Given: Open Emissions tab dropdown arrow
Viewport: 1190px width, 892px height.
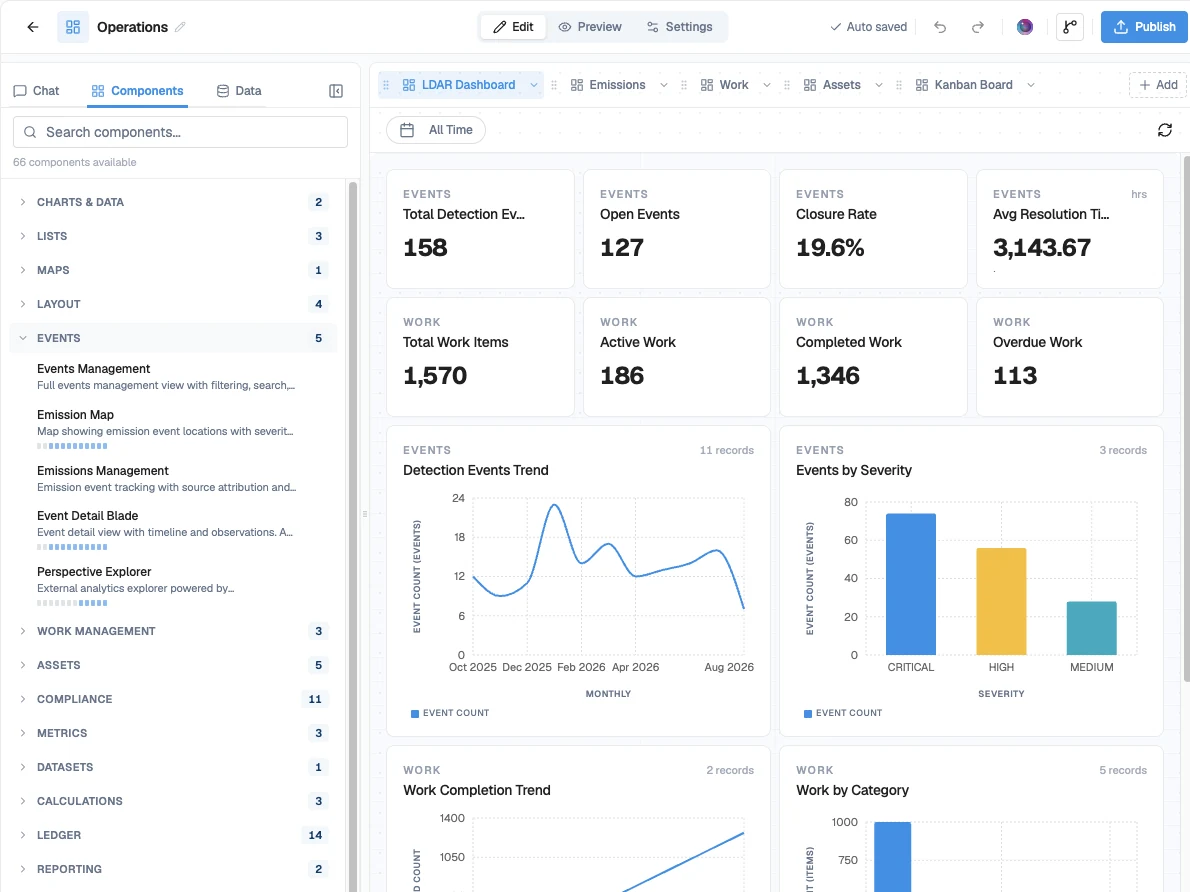Looking at the screenshot, I should (663, 85).
